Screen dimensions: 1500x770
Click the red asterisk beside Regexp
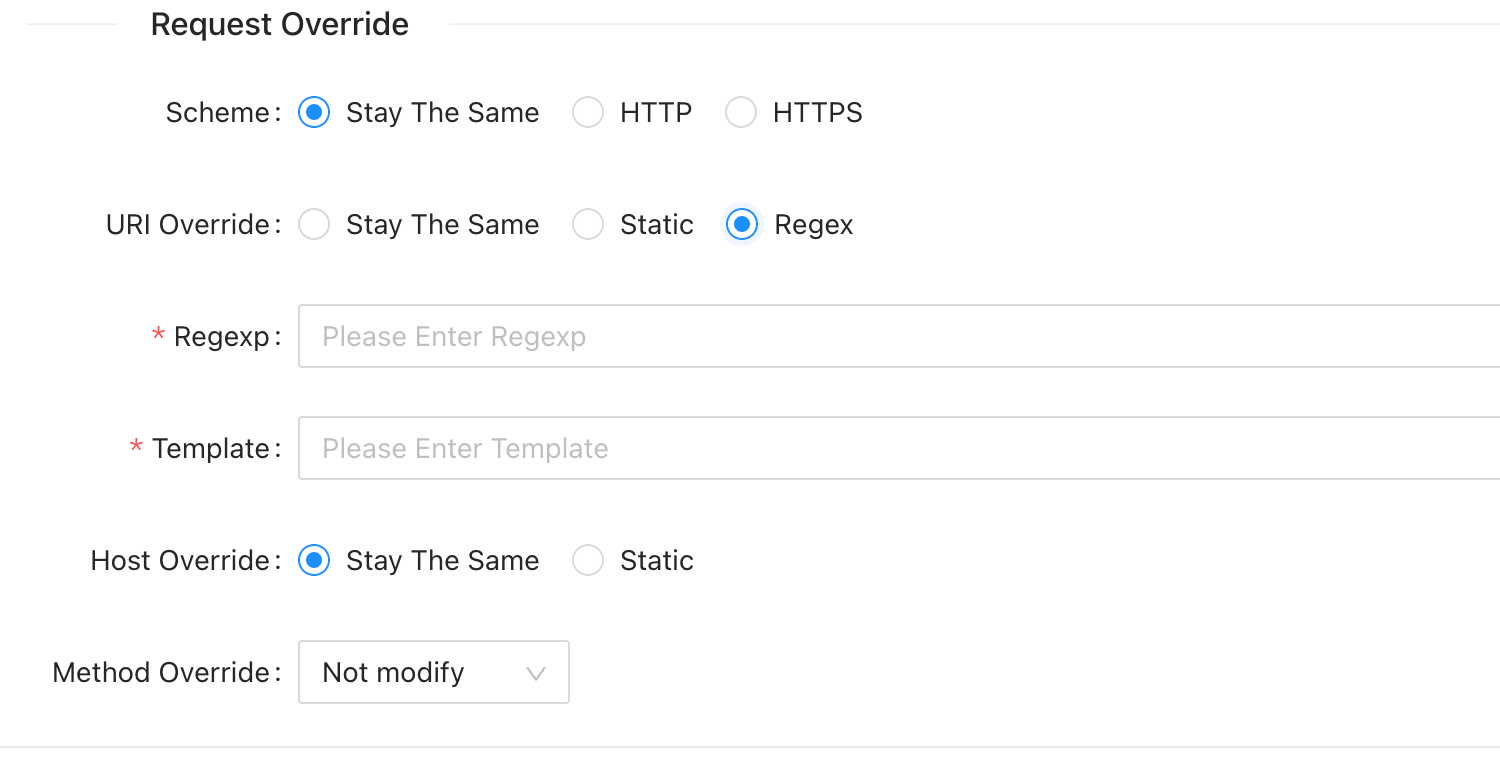pos(157,336)
